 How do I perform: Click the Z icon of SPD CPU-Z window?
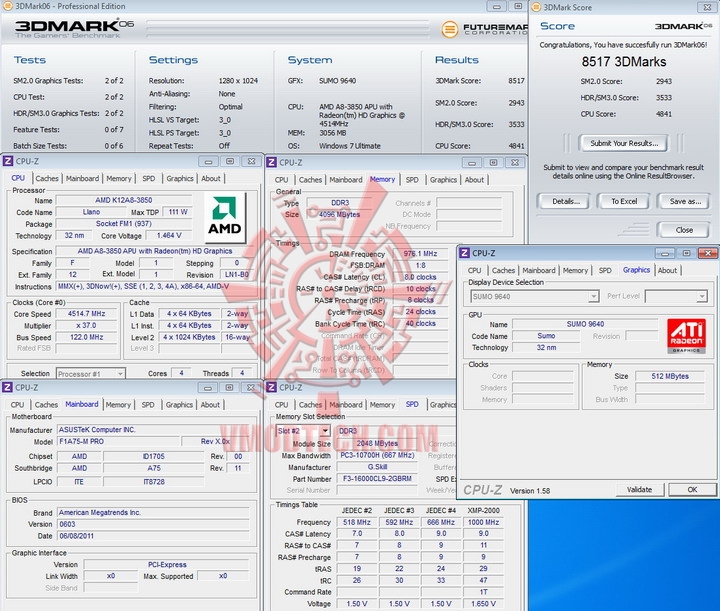tap(271, 387)
